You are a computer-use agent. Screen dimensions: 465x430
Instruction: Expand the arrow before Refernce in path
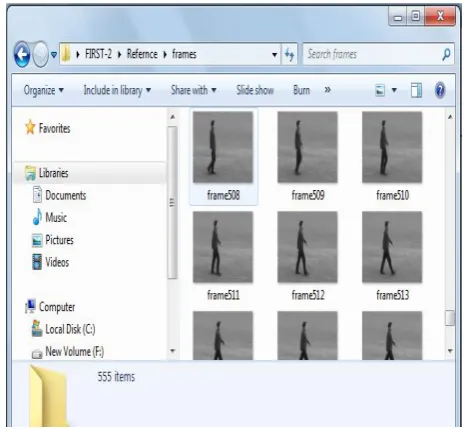[x=119, y=54]
